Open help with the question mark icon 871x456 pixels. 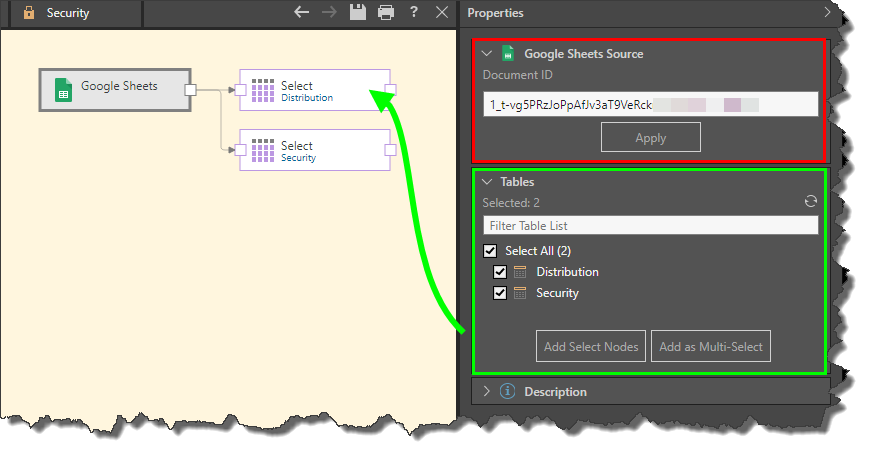coord(414,13)
